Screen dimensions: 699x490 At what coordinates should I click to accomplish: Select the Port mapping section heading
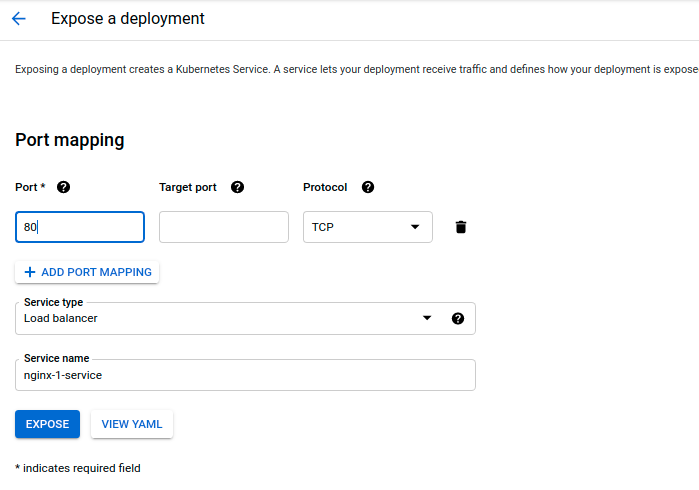click(x=70, y=140)
